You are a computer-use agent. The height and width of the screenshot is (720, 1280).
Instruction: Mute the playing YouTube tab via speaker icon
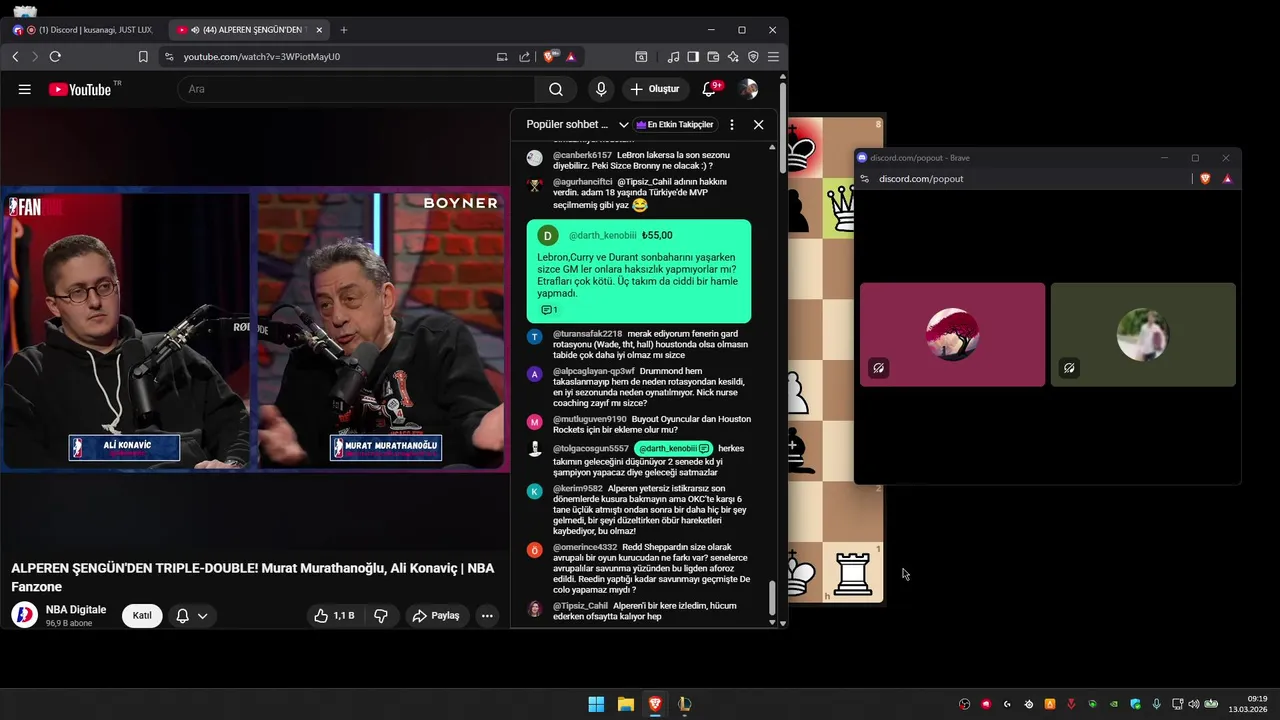tap(194, 30)
